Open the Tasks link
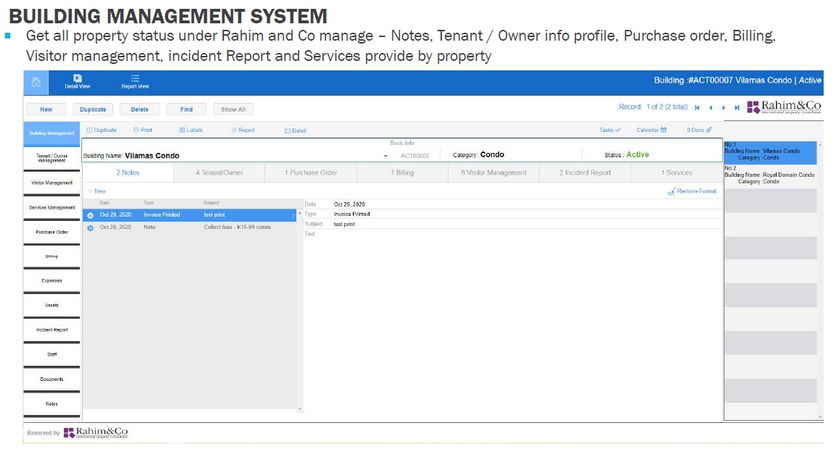838x459 pixels. click(610, 130)
